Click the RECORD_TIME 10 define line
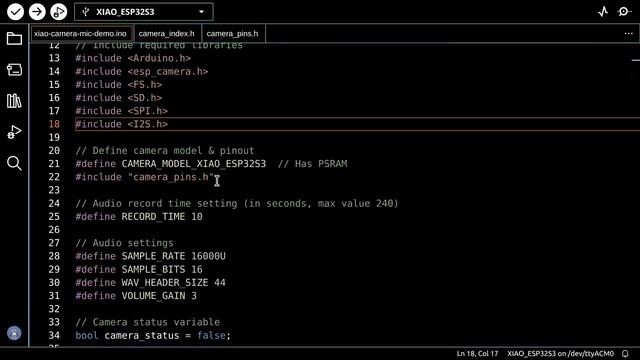The image size is (640, 360). click(x=139, y=217)
